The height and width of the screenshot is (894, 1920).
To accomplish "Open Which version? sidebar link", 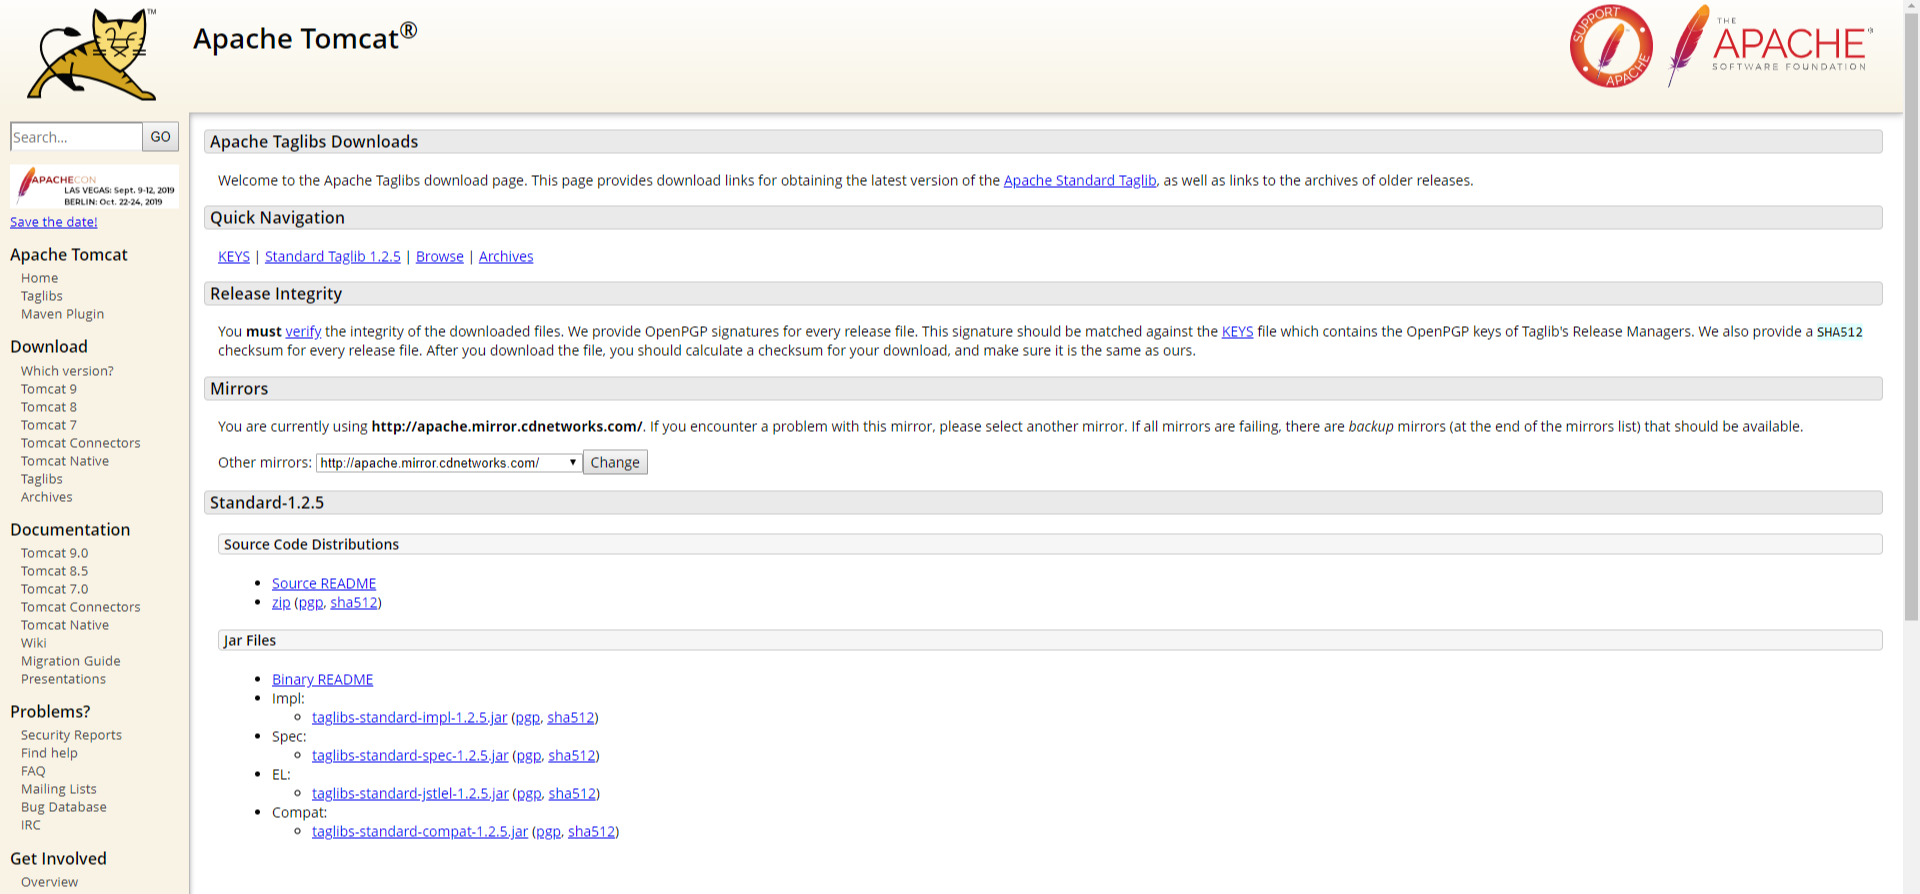I will 67,371.
